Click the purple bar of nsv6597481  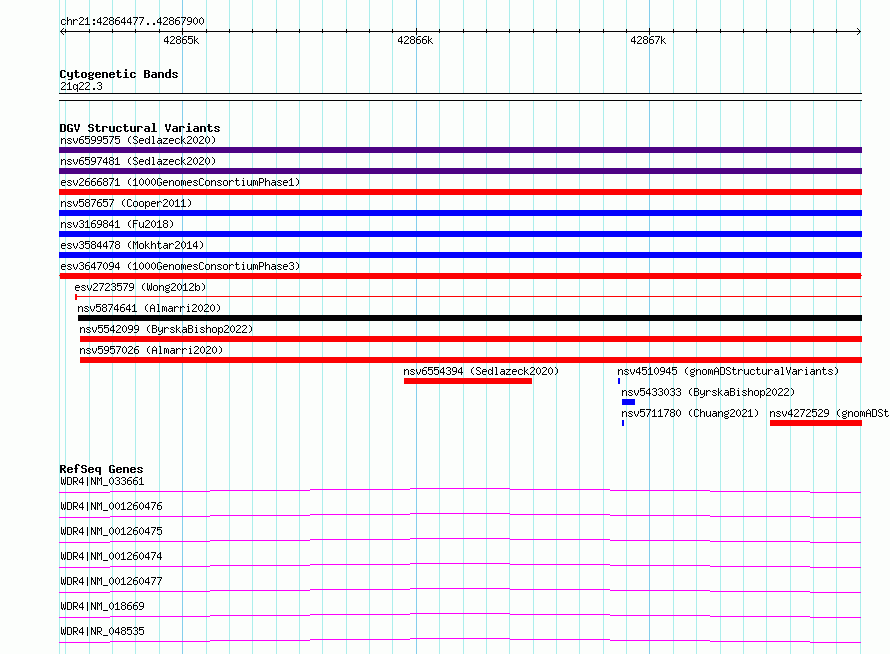[x=460, y=171]
